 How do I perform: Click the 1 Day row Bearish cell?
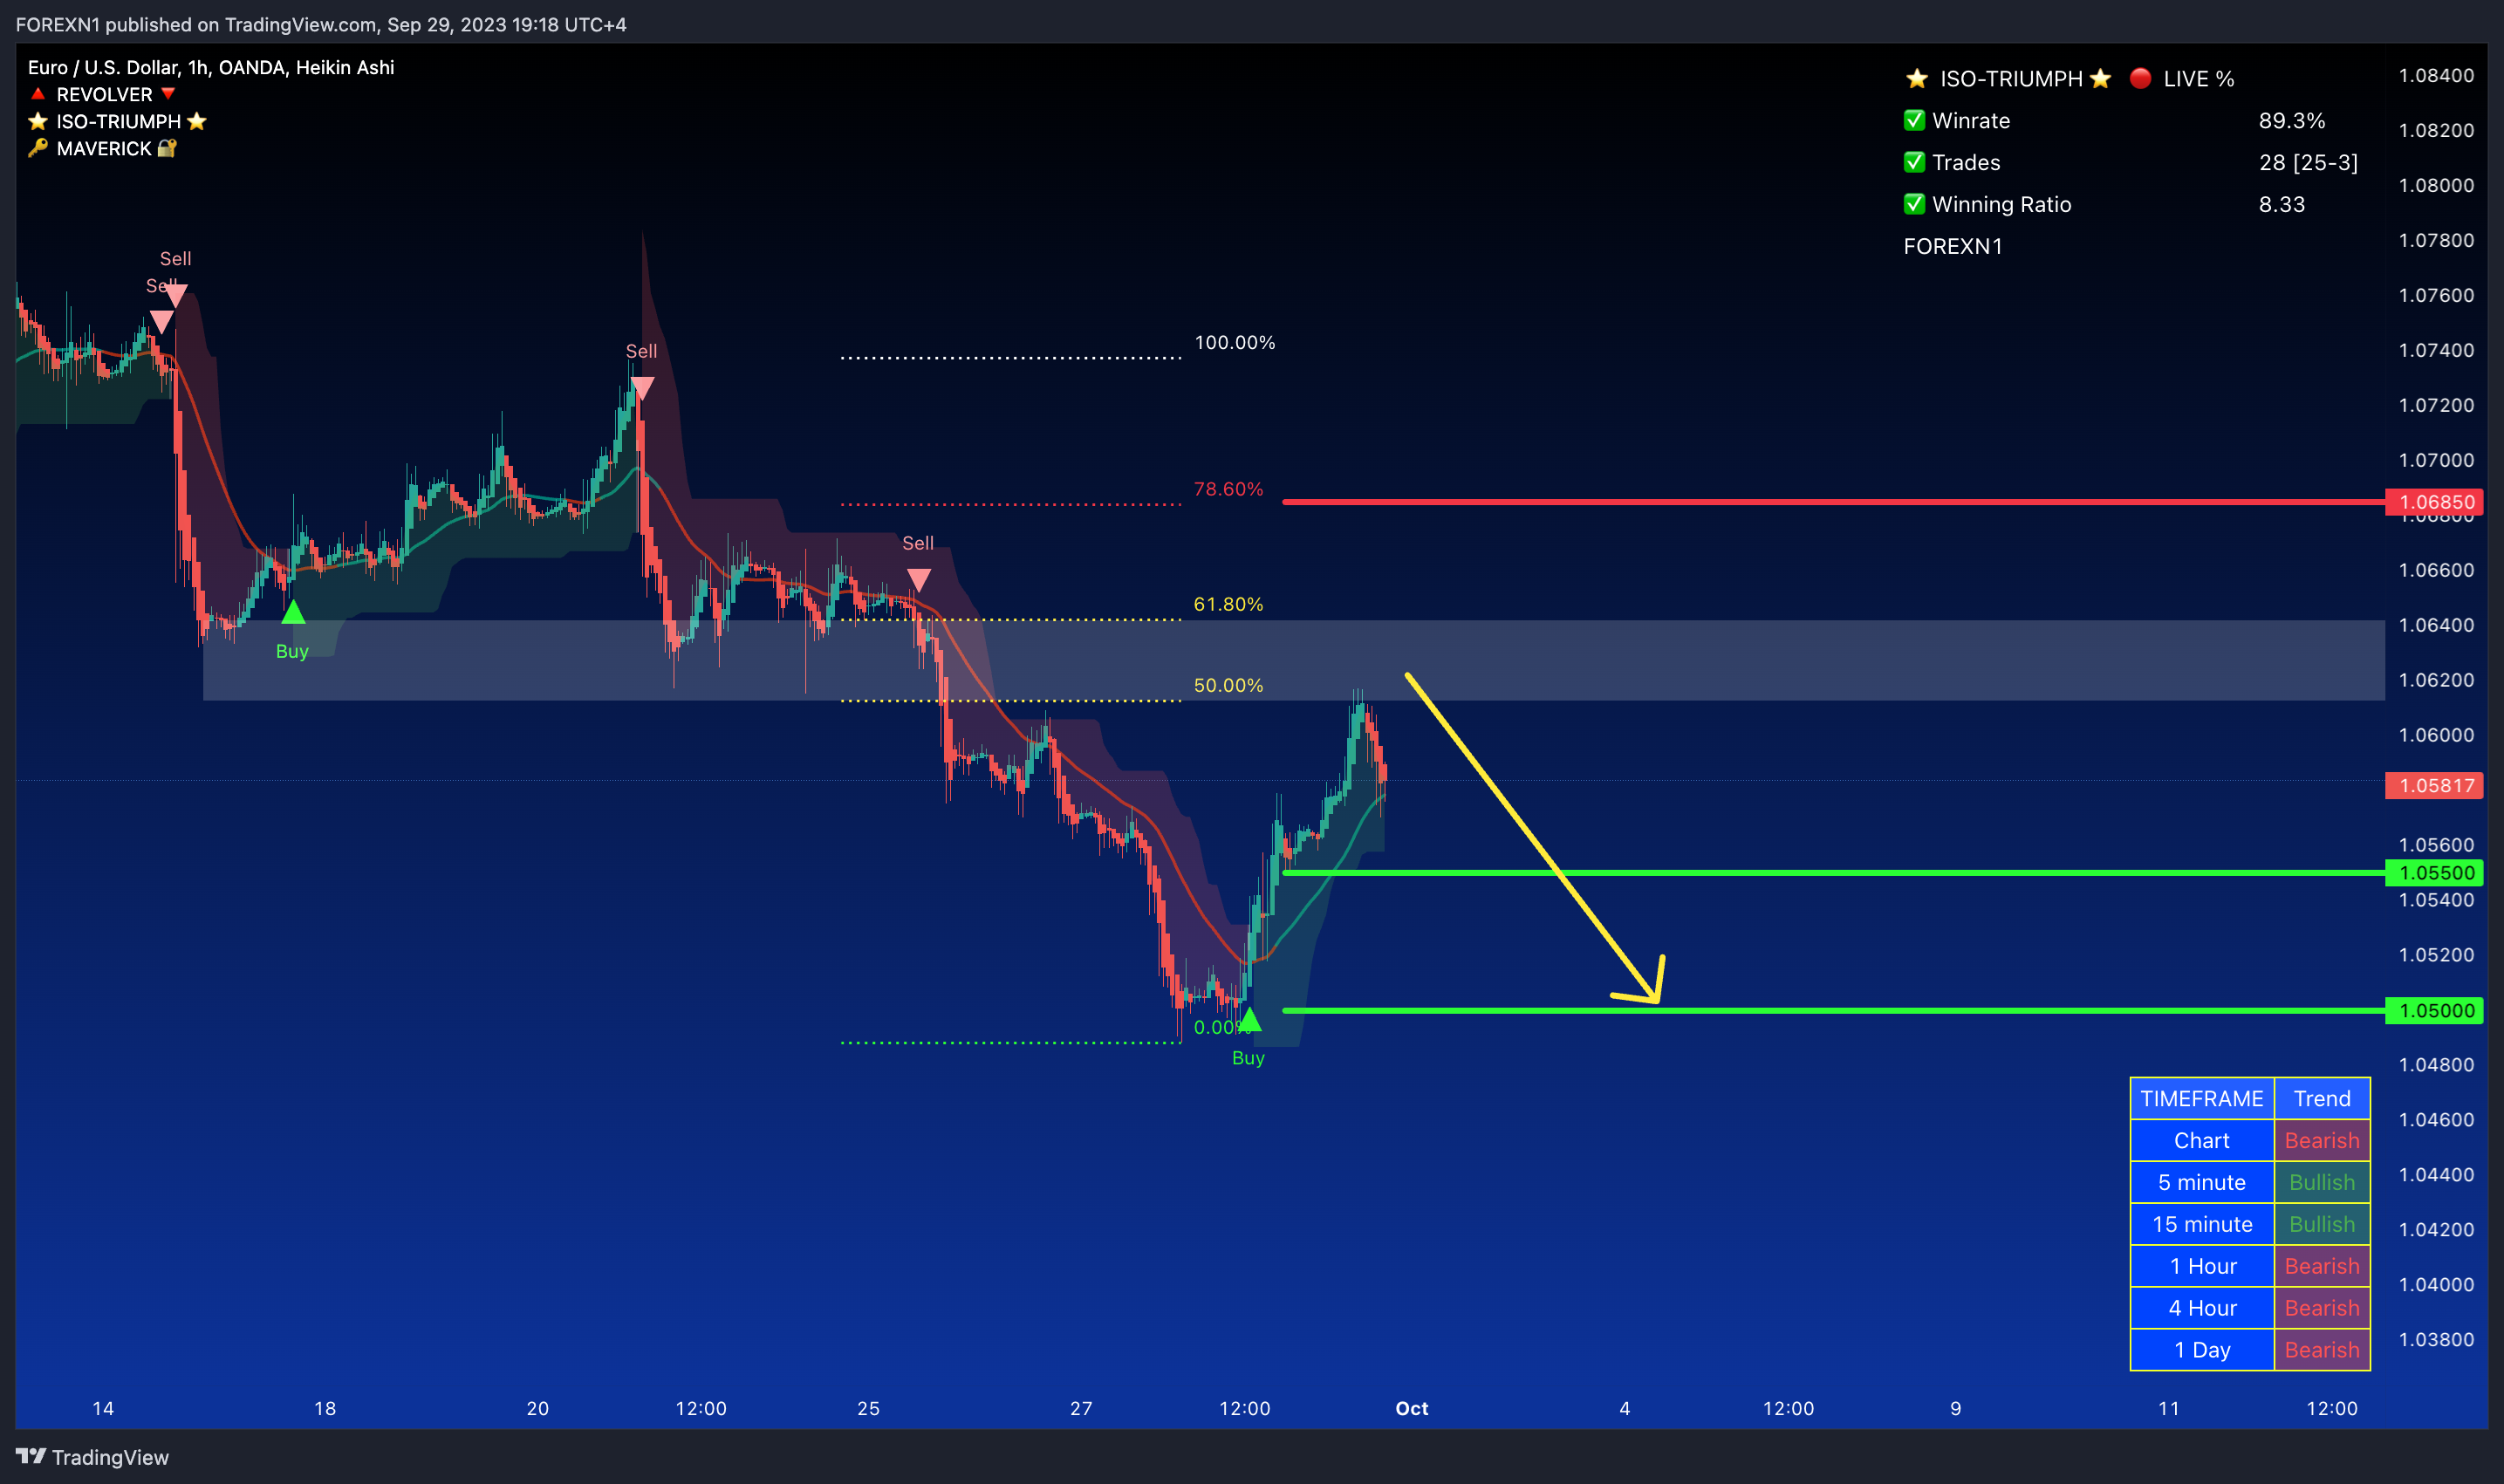(2322, 1351)
